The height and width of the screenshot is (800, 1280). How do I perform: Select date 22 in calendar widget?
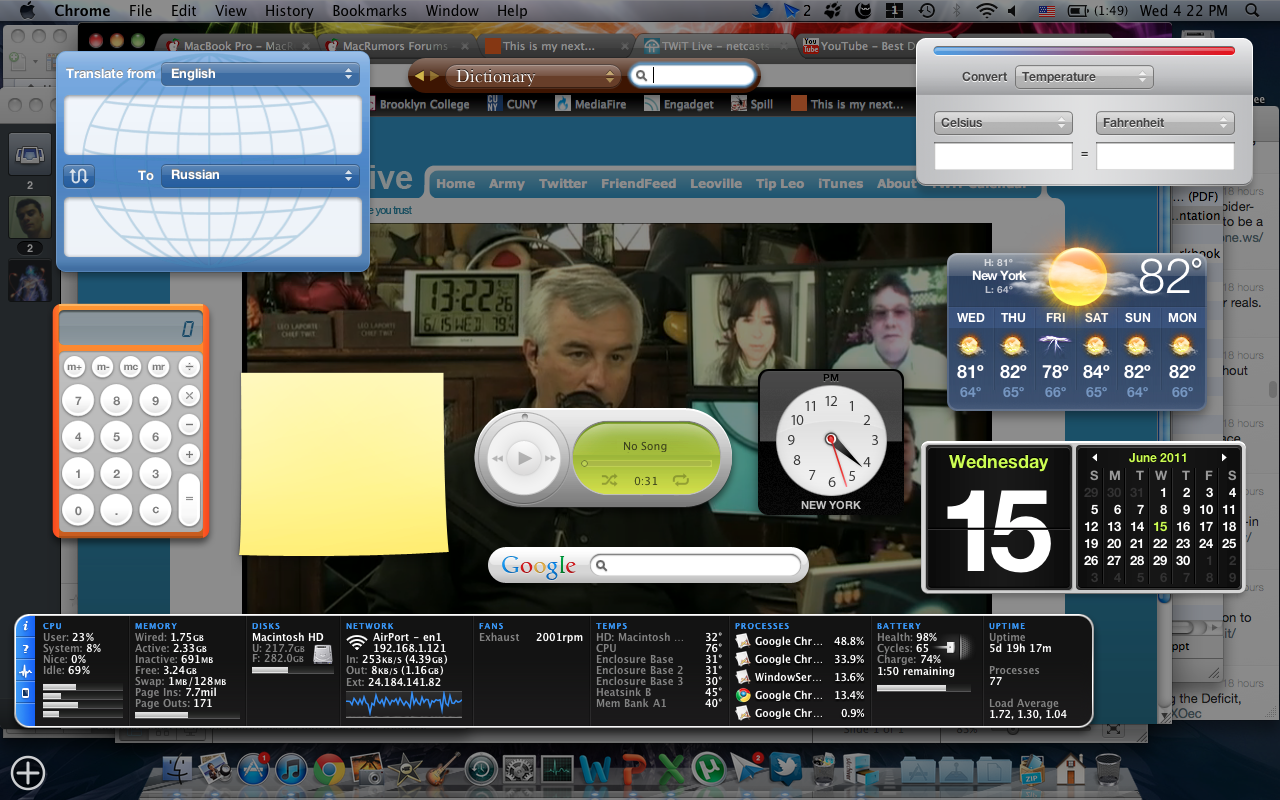1160,544
